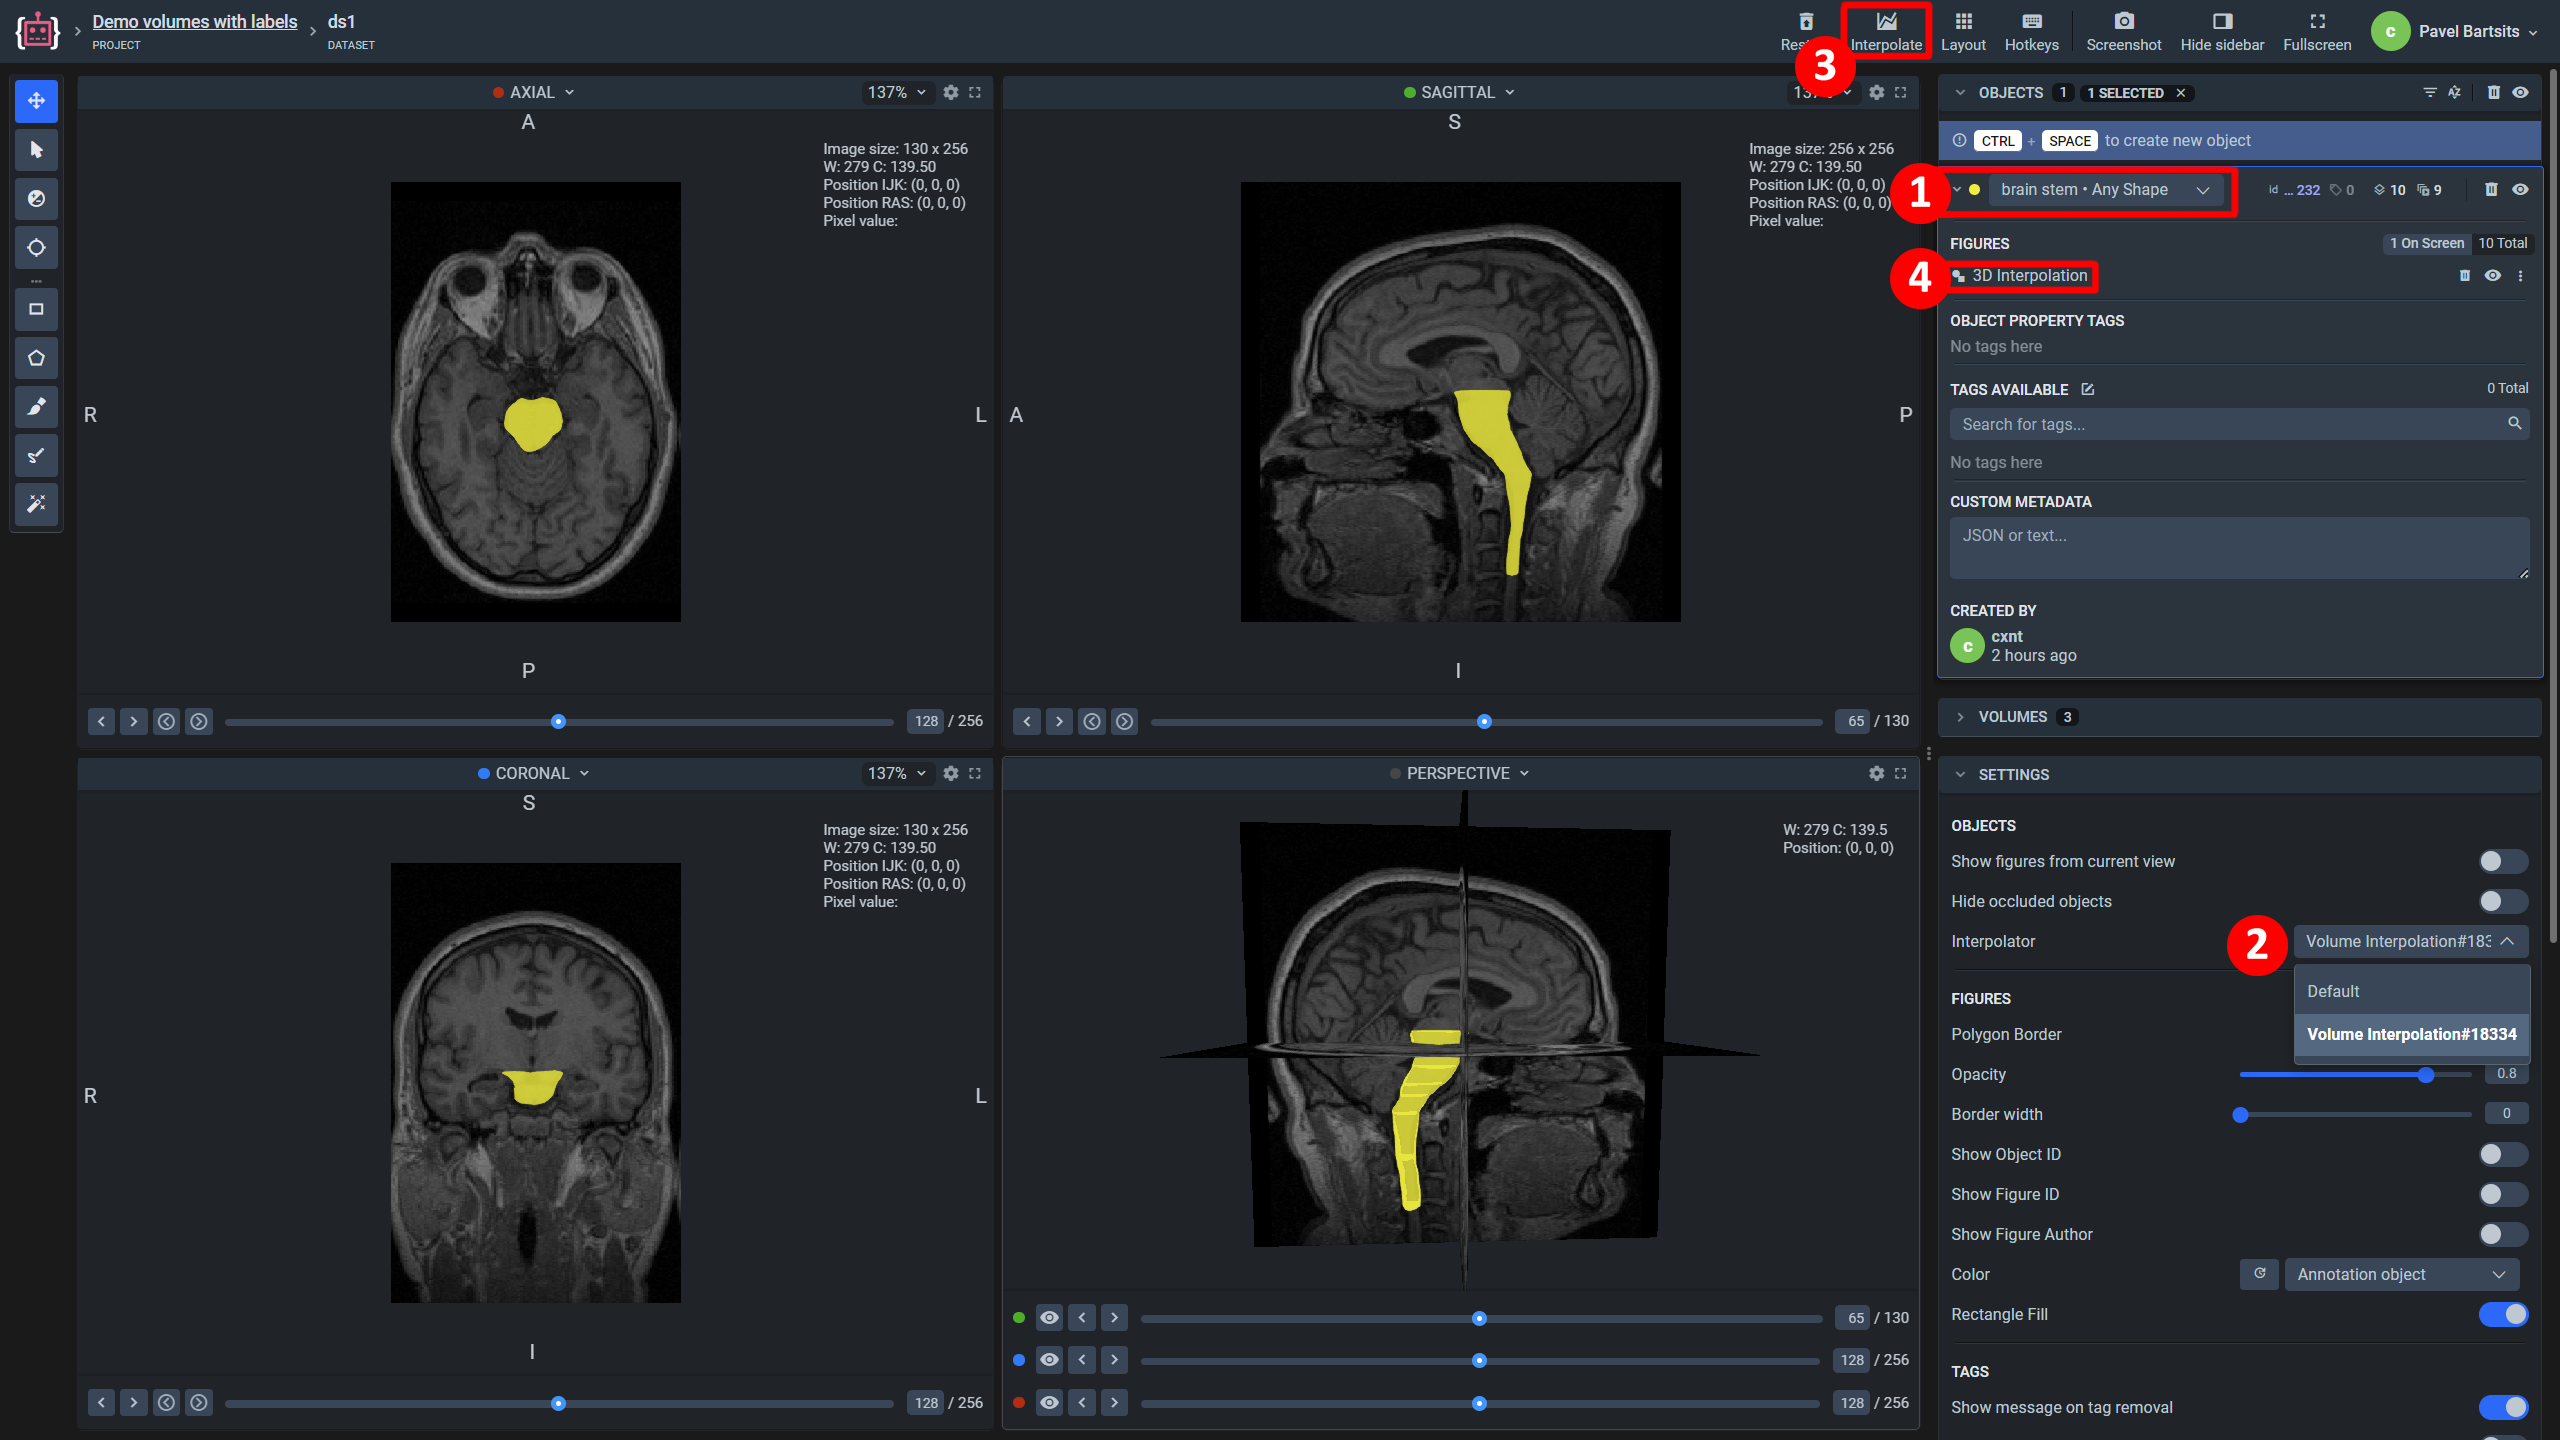Take a Screenshot from the top toolbar
Viewport: 2560px width, 1440px height.
point(2123,31)
